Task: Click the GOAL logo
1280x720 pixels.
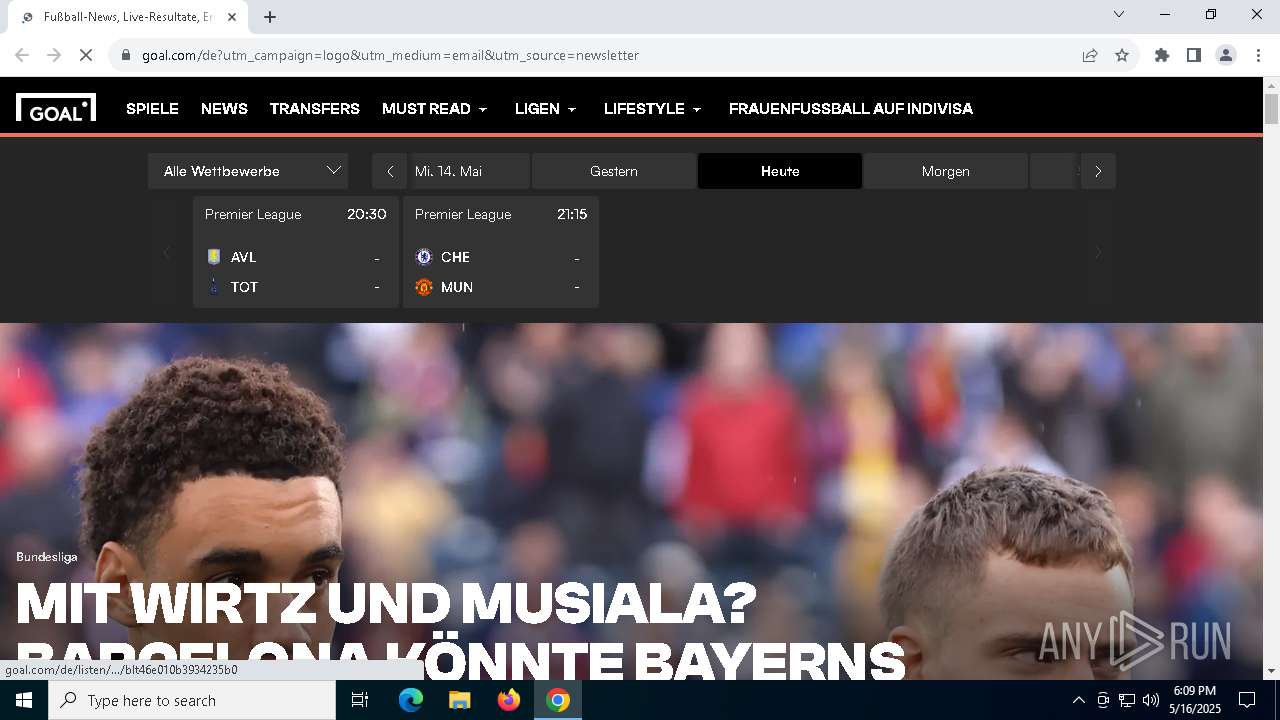Action: coord(56,108)
